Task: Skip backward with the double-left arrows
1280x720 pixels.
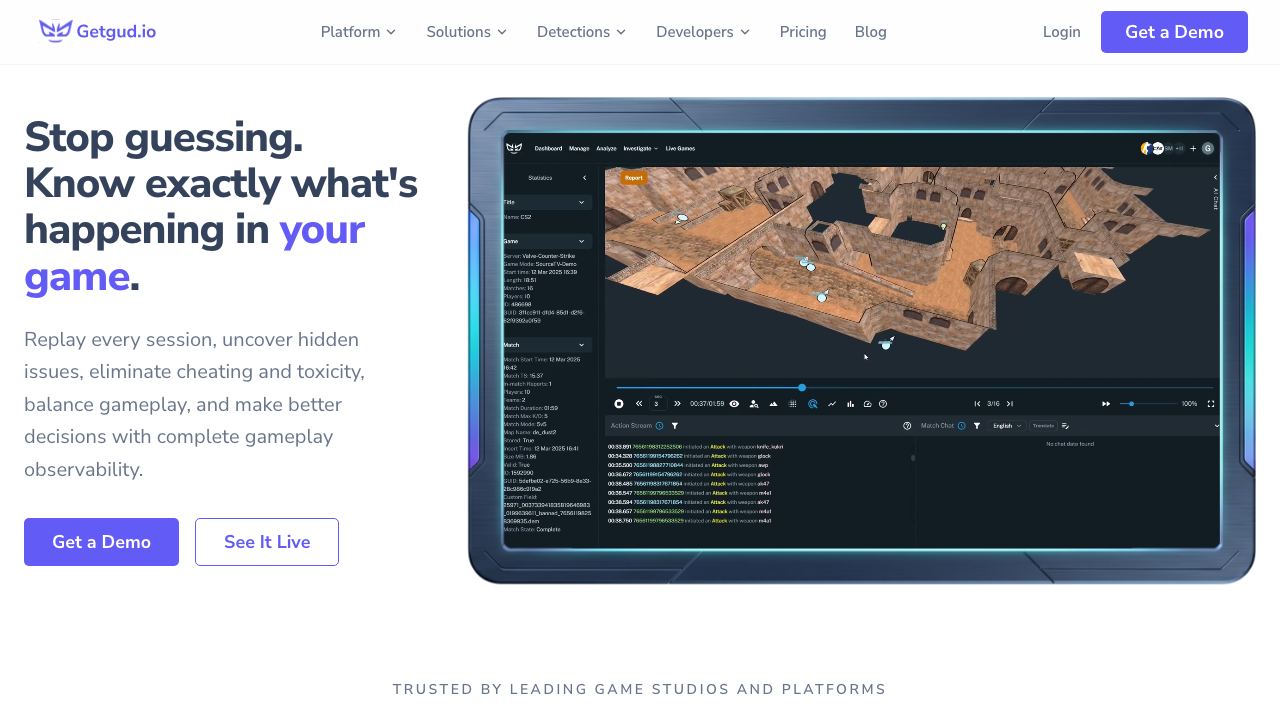Action: pyautogui.click(x=639, y=404)
